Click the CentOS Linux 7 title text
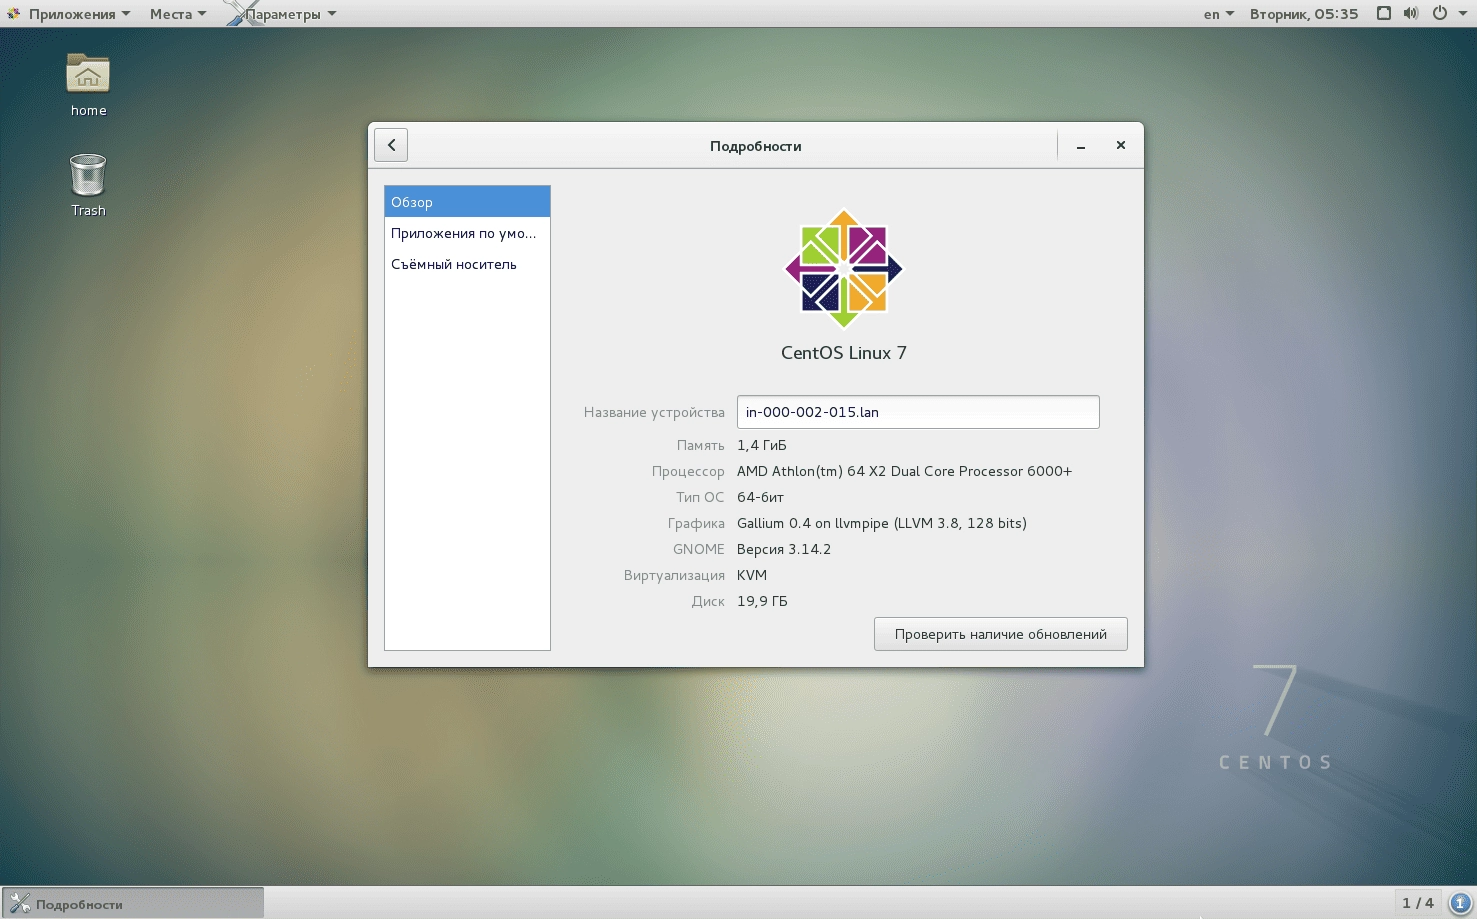 tap(844, 353)
